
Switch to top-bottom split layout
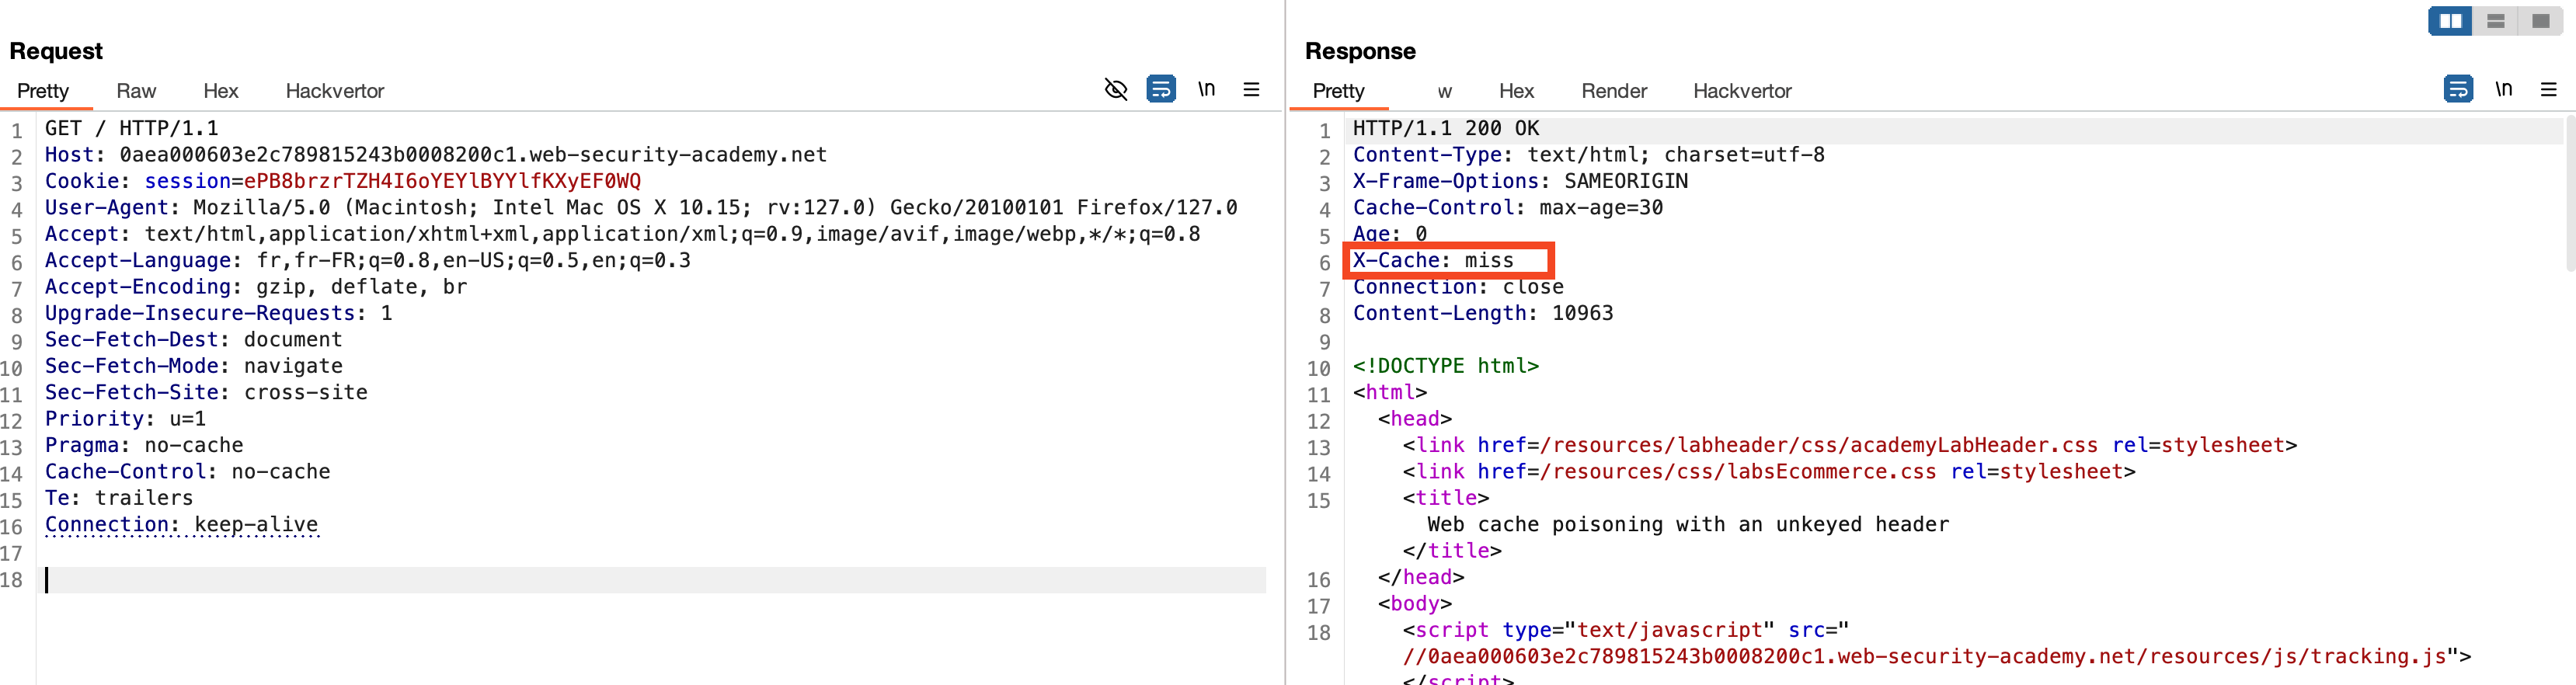pyautogui.click(x=2495, y=21)
